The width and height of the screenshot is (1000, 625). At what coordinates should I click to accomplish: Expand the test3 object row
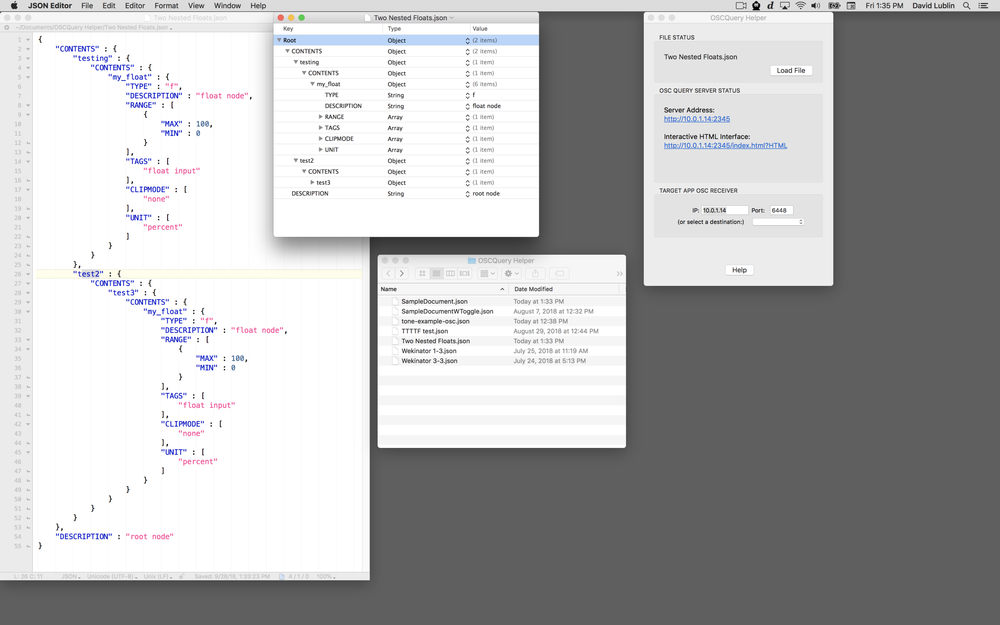click(x=312, y=182)
